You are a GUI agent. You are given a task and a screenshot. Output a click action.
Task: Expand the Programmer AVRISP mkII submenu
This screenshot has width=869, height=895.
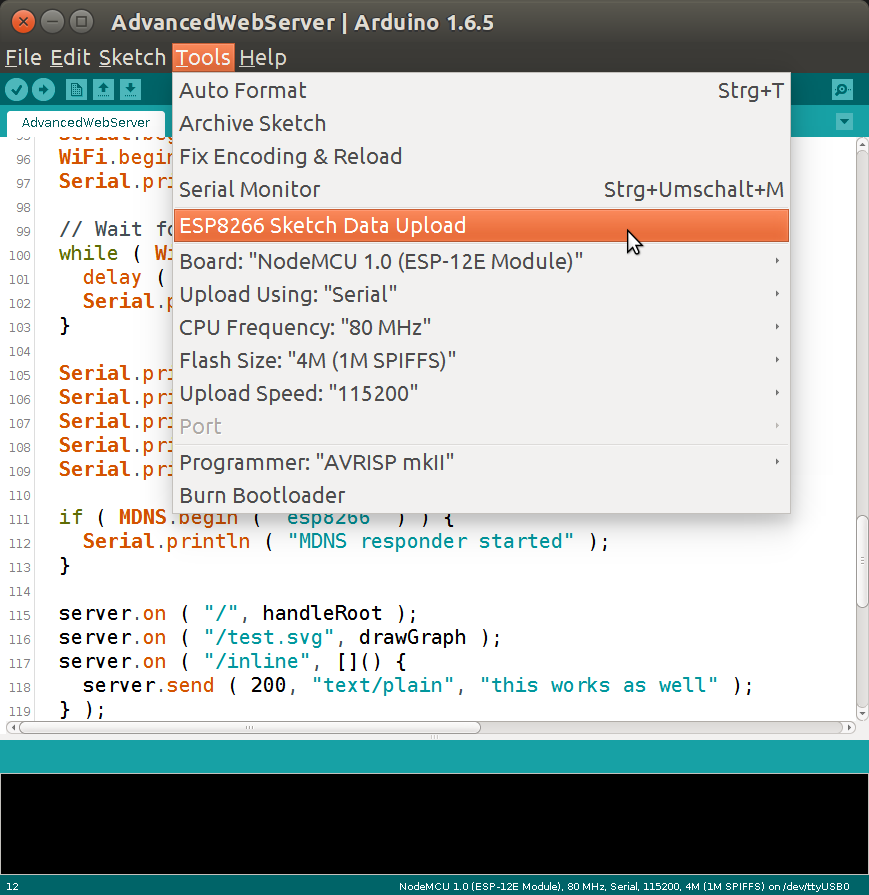click(481, 462)
